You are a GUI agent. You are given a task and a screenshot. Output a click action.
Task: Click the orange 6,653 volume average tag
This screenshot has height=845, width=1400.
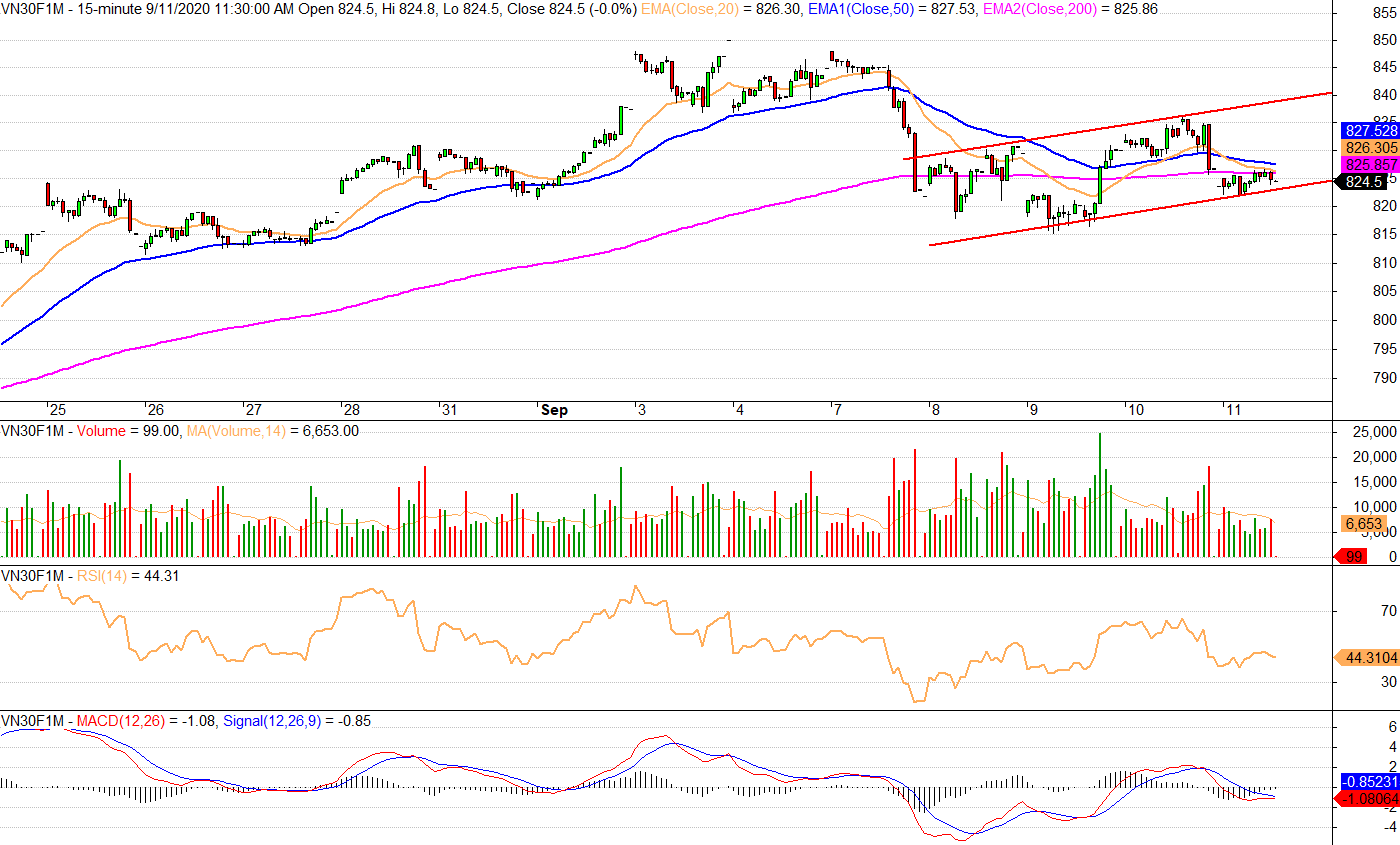(1363, 524)
